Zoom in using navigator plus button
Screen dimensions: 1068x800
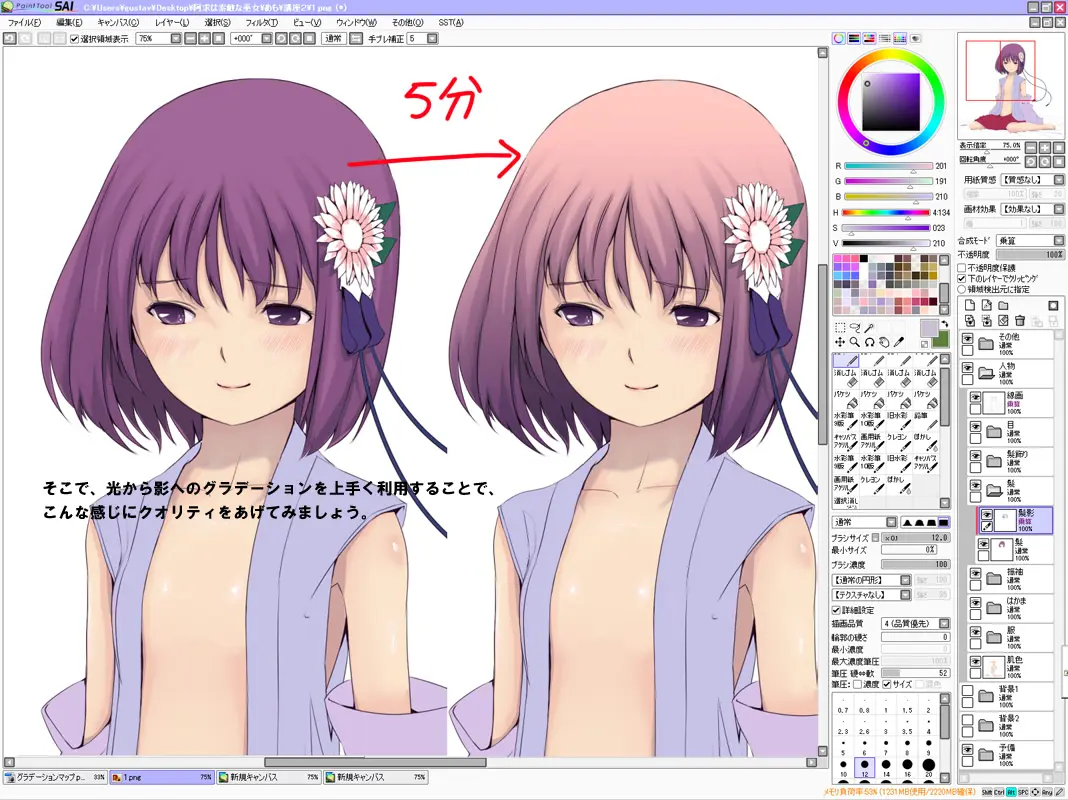coord(1045,148)
